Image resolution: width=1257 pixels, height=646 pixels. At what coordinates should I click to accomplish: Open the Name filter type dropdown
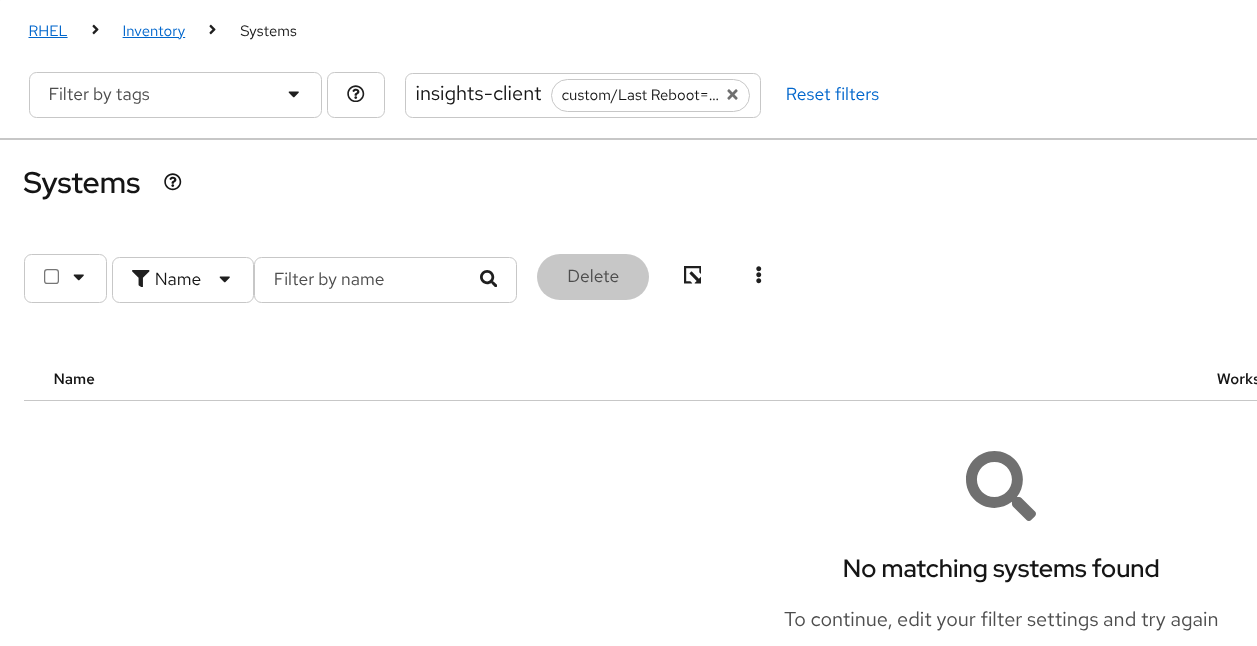(183, 279)
